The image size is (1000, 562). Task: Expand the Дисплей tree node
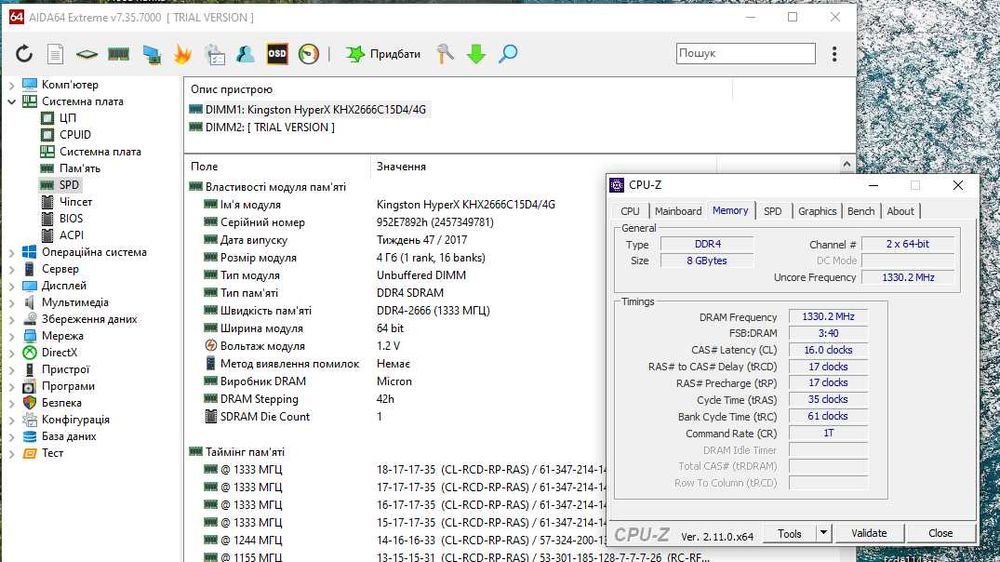[x=11, y=286]
